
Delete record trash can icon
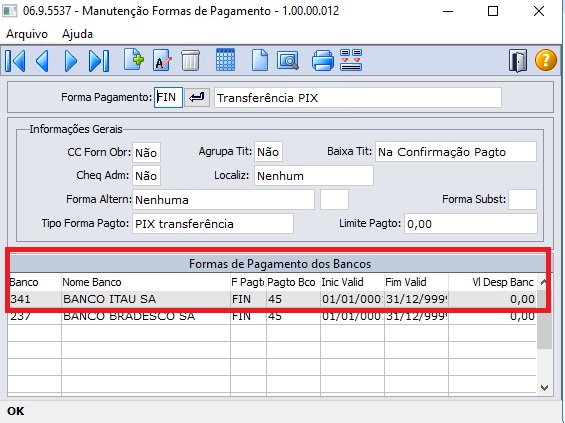tap(190, 60)
